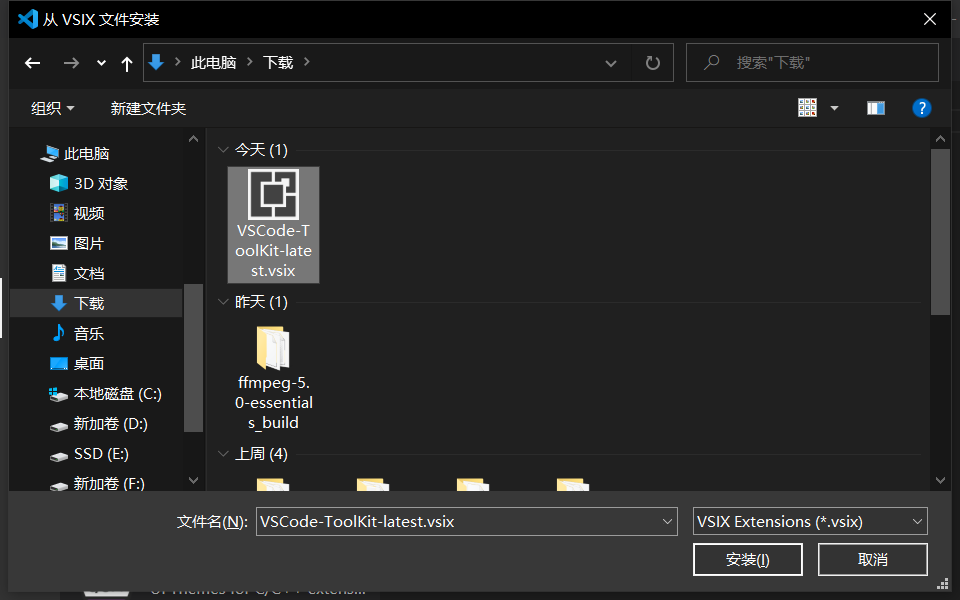
Task: Click the file list scroll up arrow
Action: pyautogui.click(x=940, y=139)
